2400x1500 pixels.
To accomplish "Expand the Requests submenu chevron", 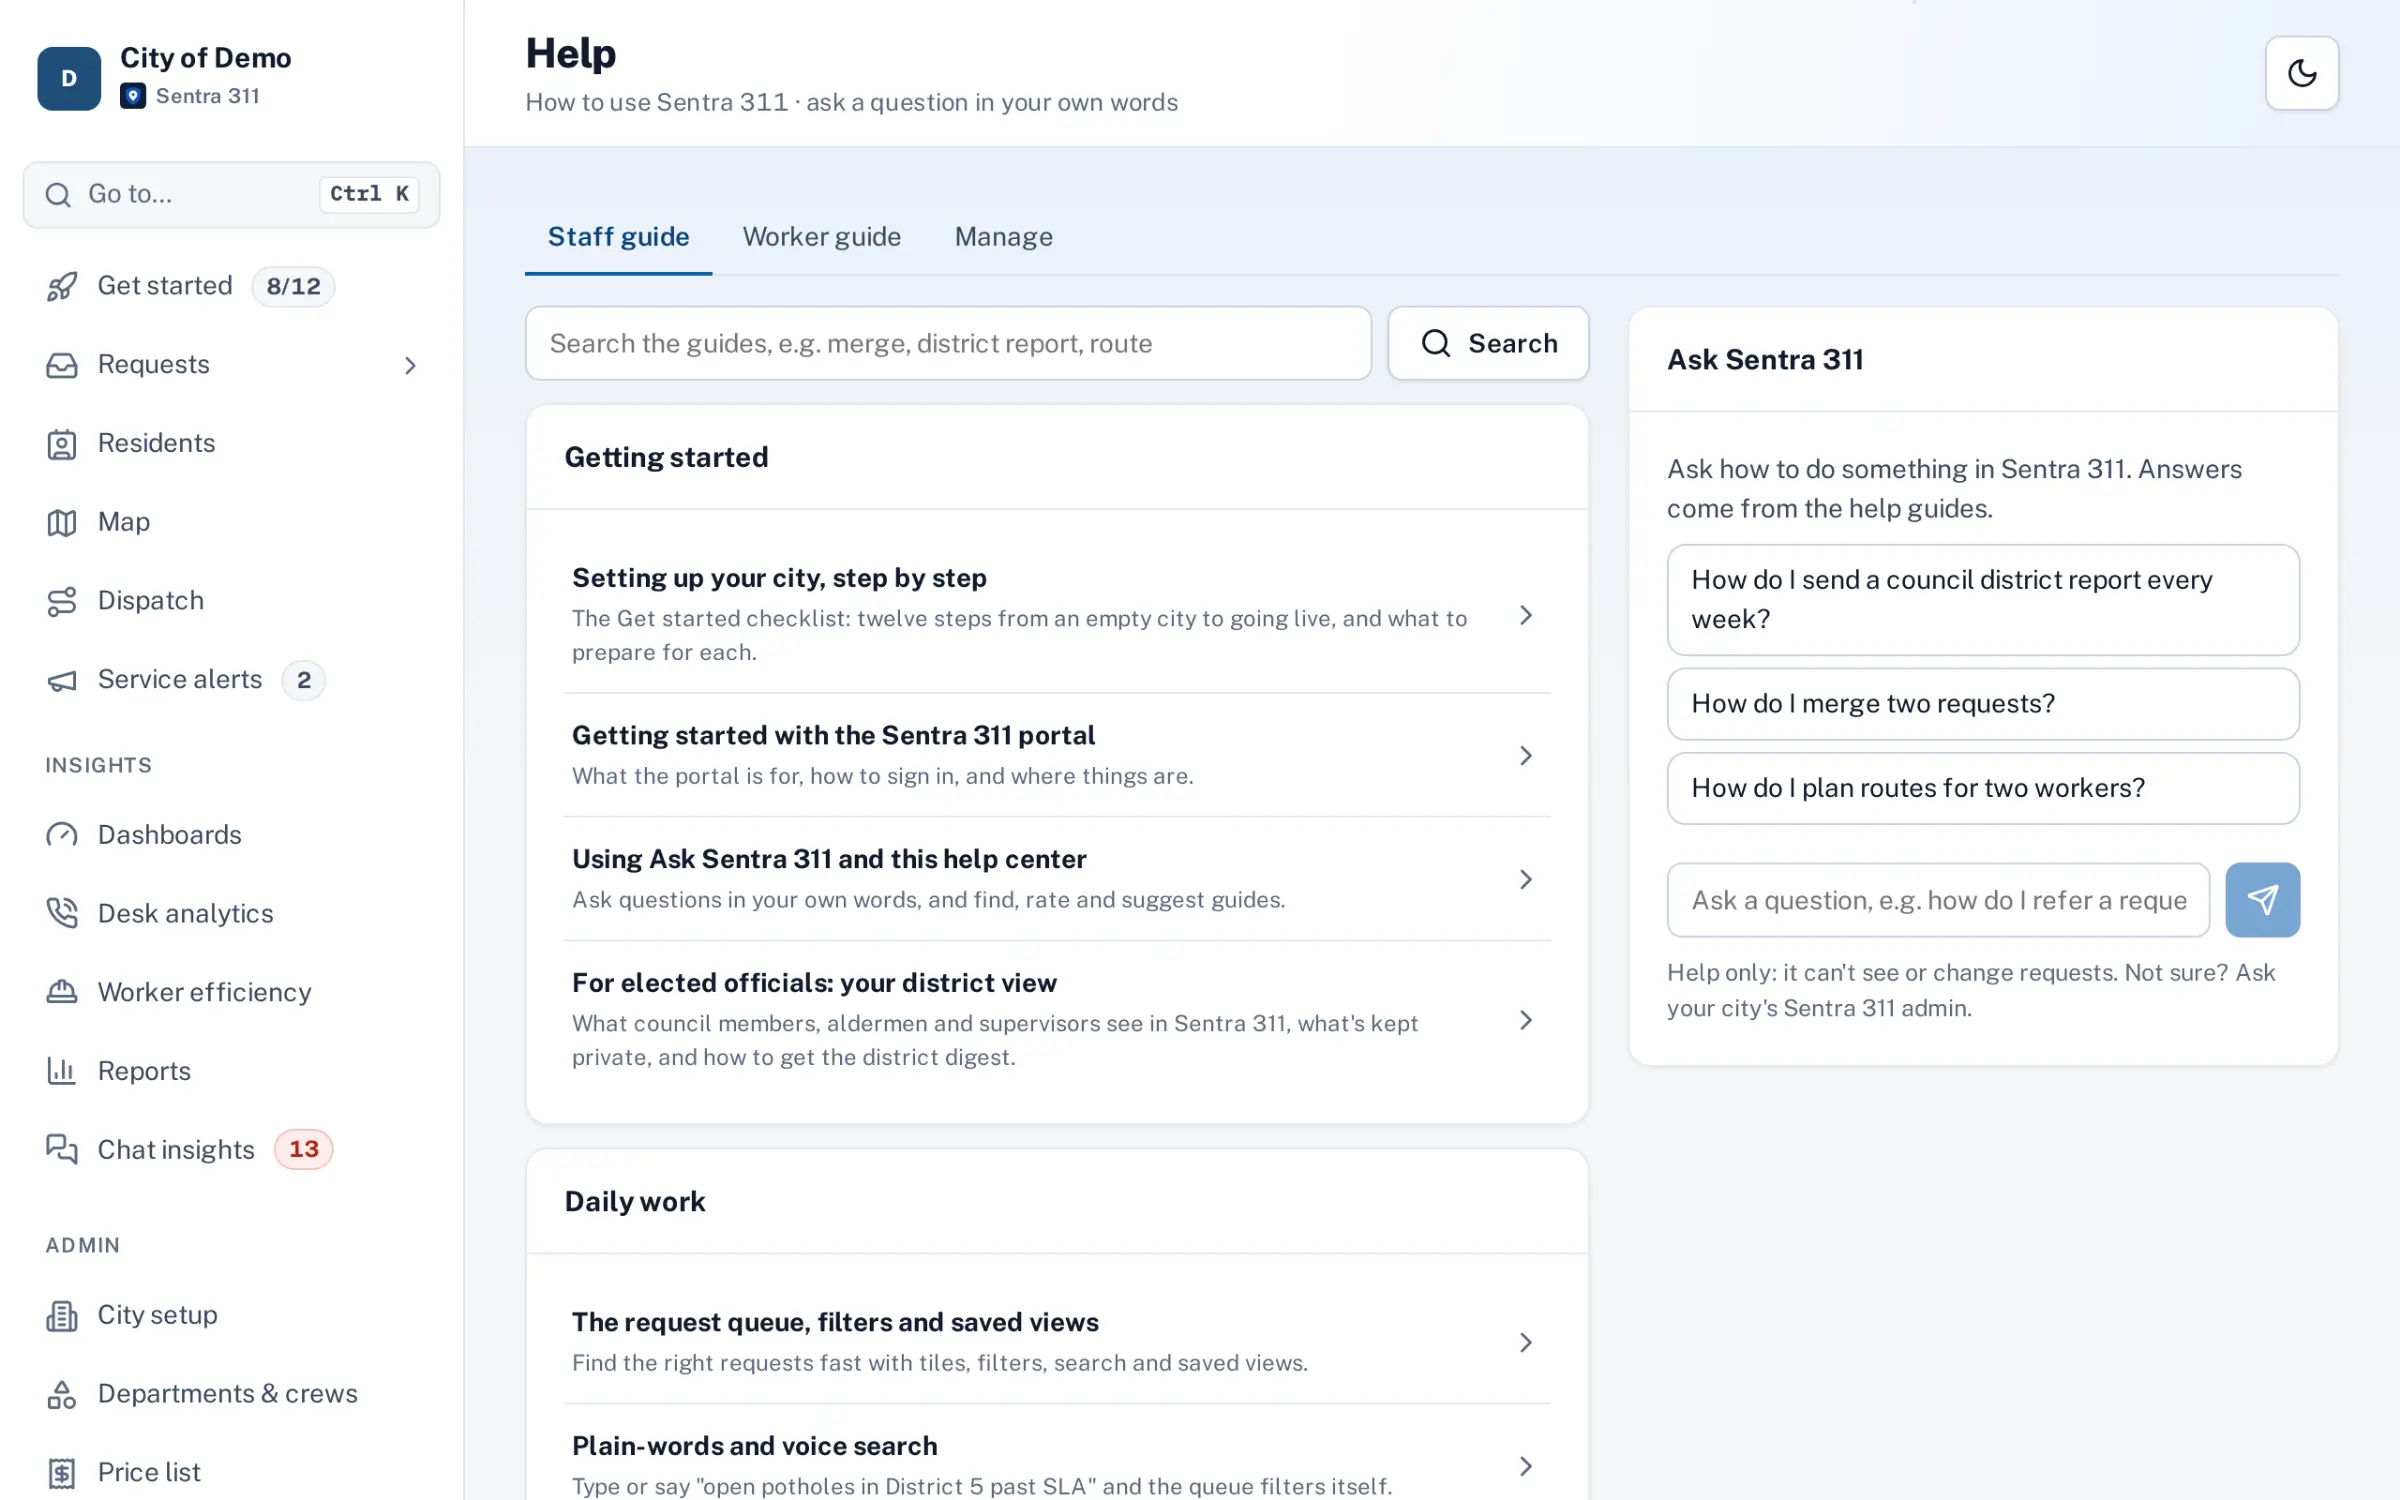I will 410,365.
